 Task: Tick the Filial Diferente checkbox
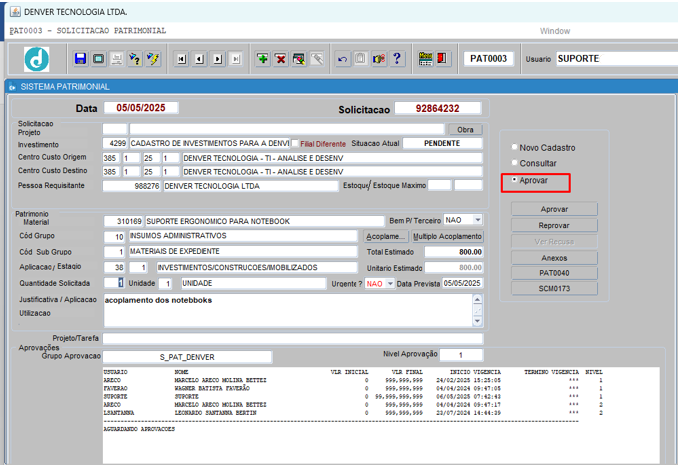(x=295, y=143)
